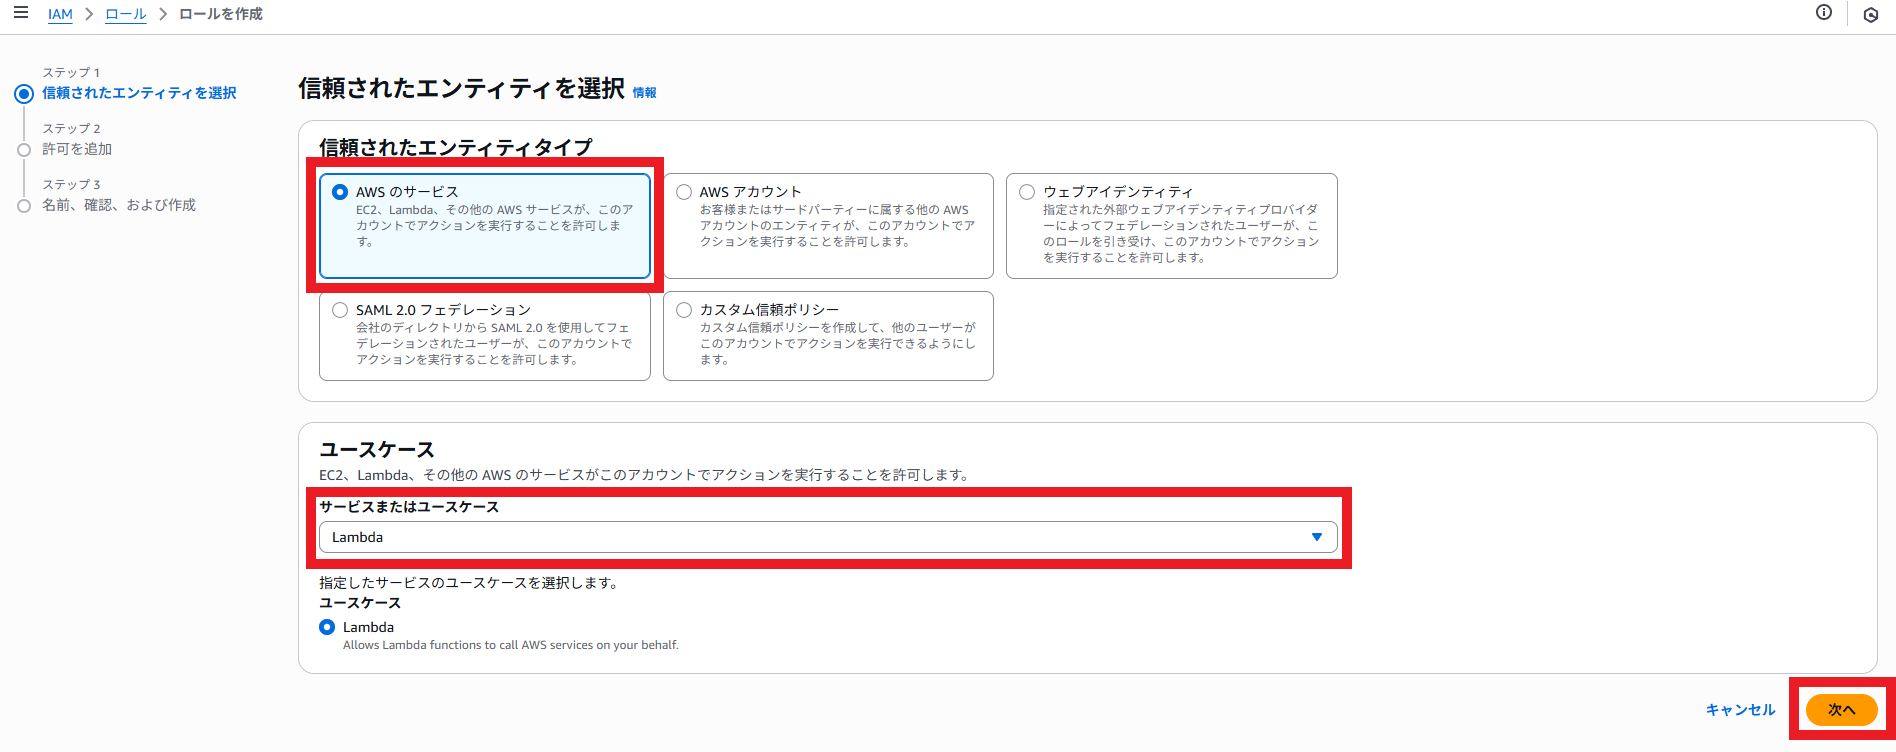Open the hamburger navigation menu
Viewport: 1896px width, 752px height.
point(20,13)
